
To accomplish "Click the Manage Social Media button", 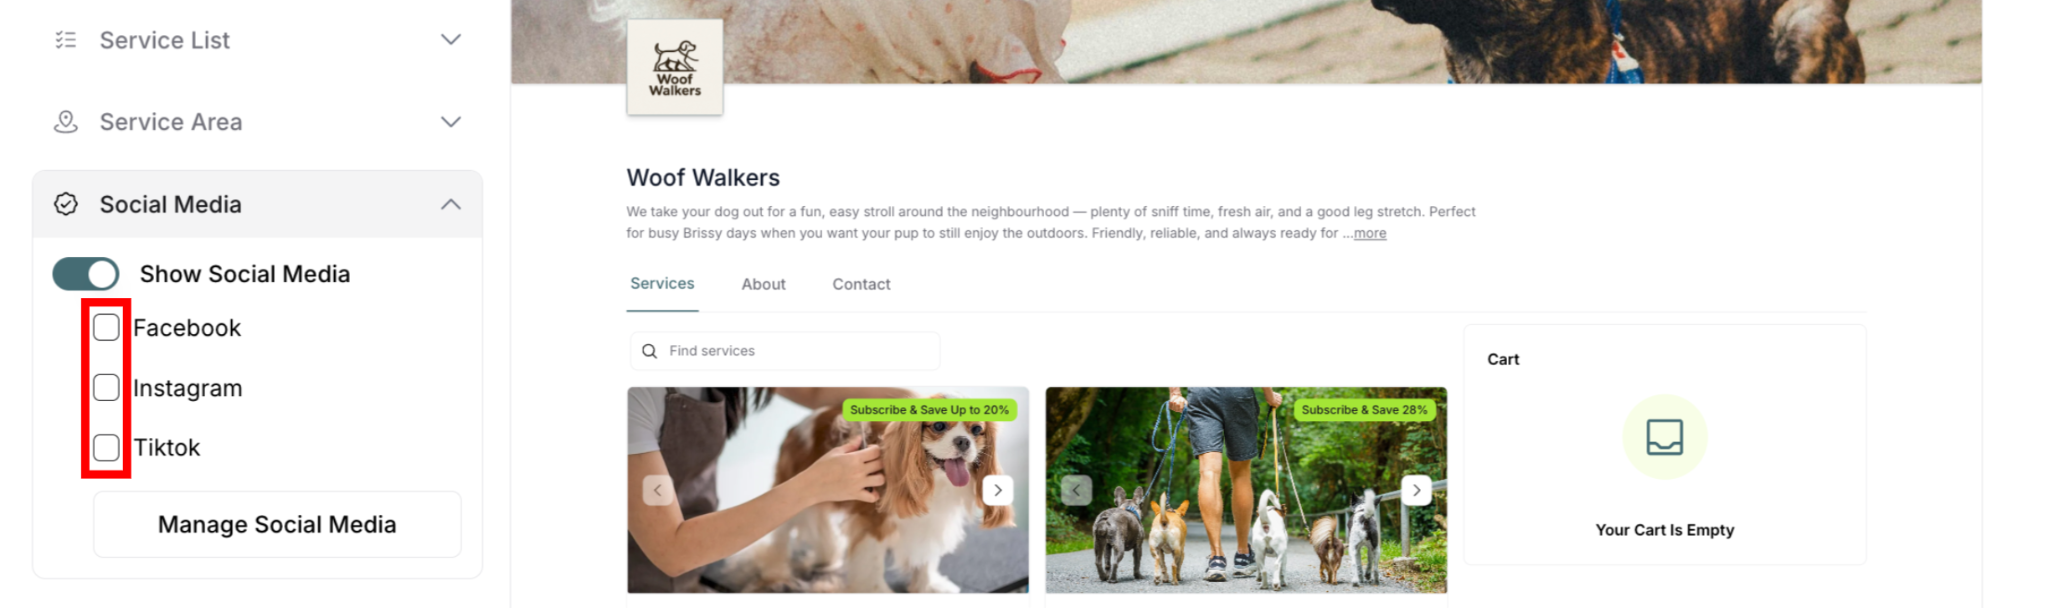I will point(277,524).
